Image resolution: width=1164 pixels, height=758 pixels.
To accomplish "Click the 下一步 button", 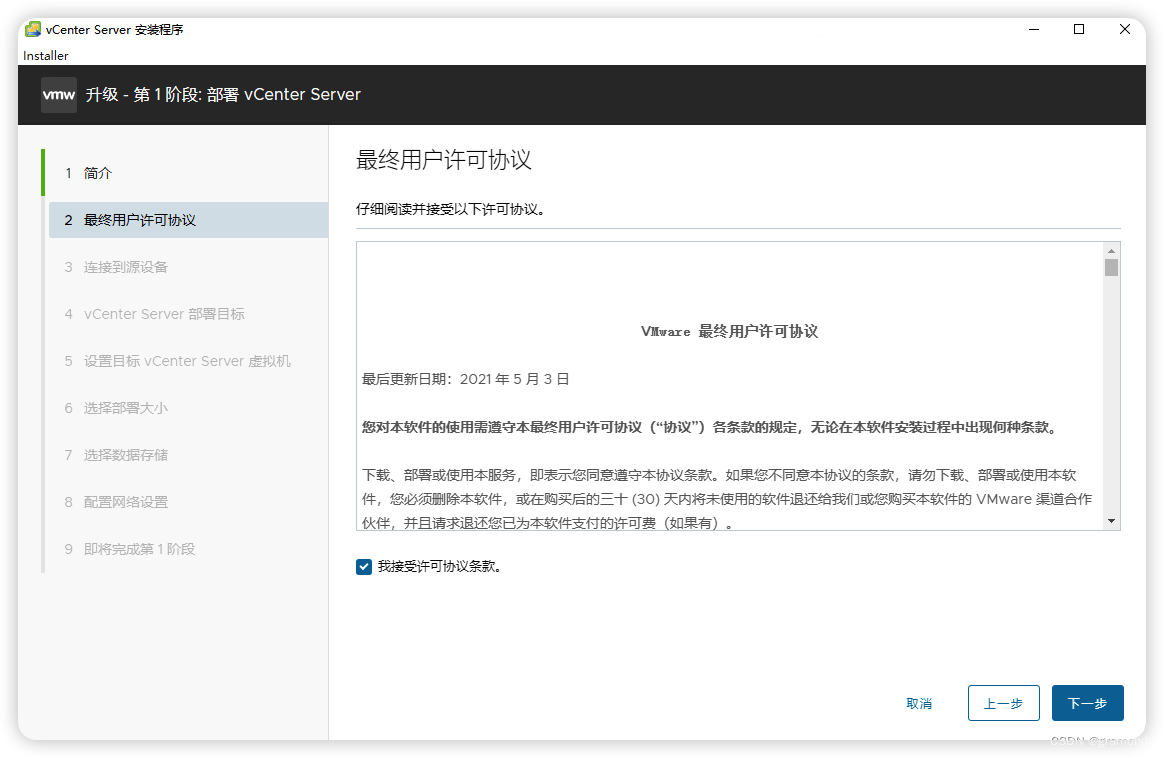I will point(1087,703).
